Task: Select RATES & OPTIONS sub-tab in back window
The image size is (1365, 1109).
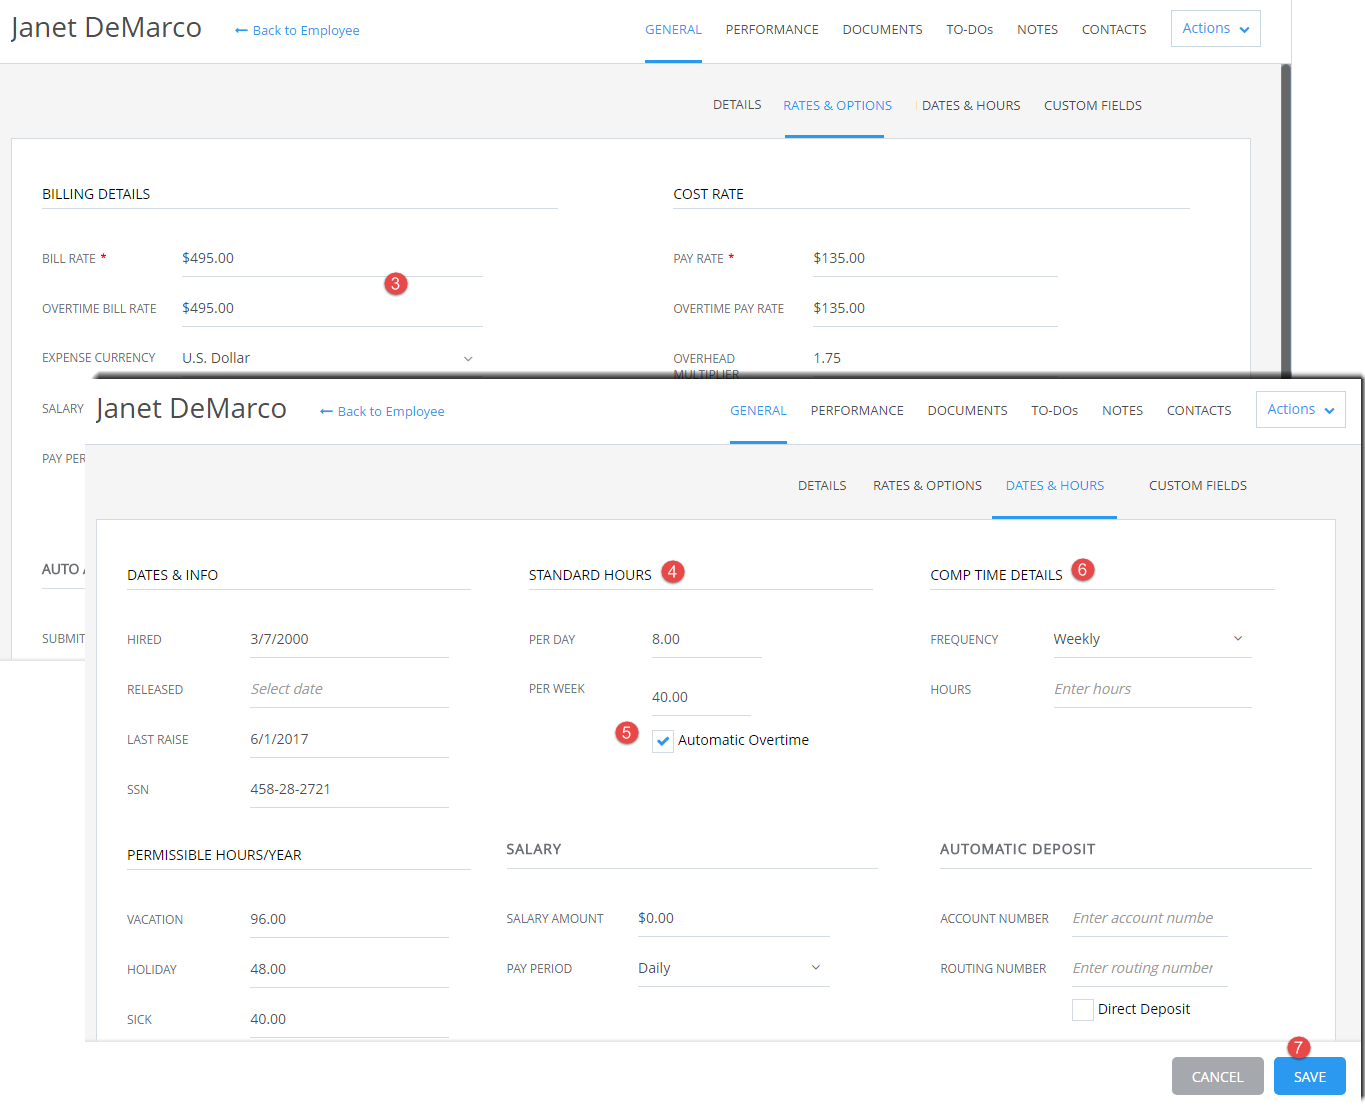Action: tap(837, 105)
